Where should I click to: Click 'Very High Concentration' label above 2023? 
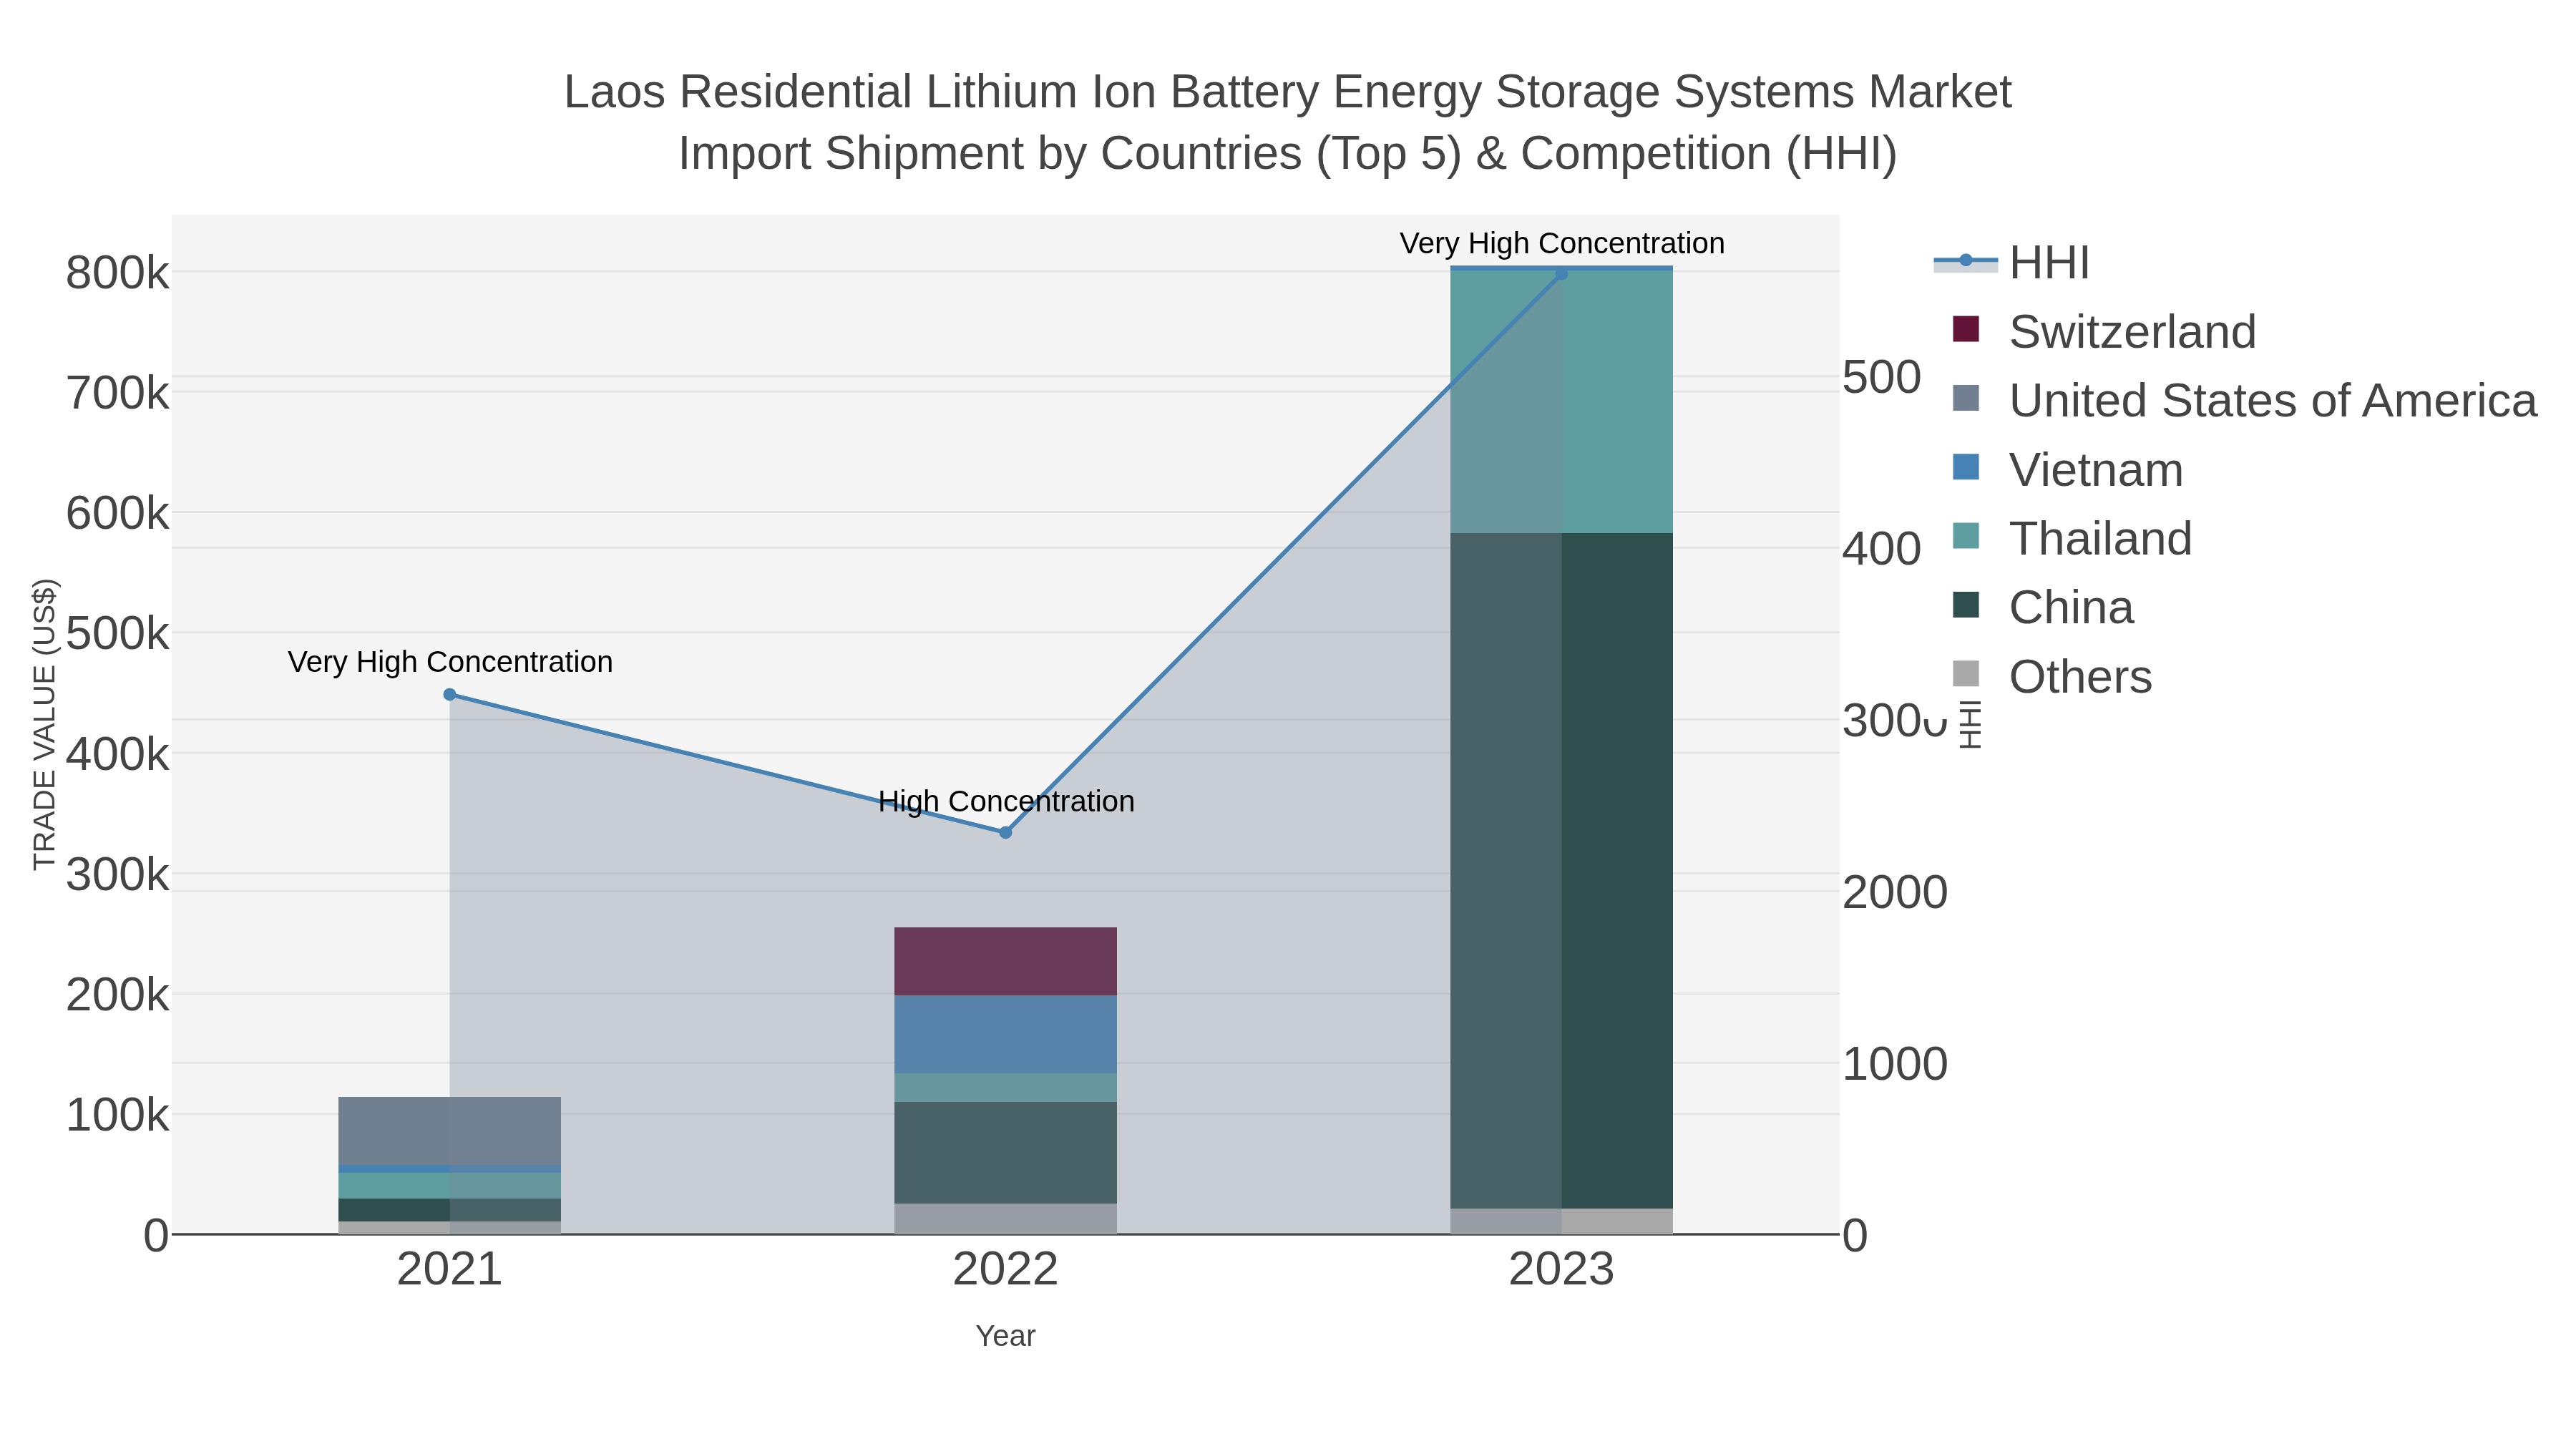tap(1562, 243)
